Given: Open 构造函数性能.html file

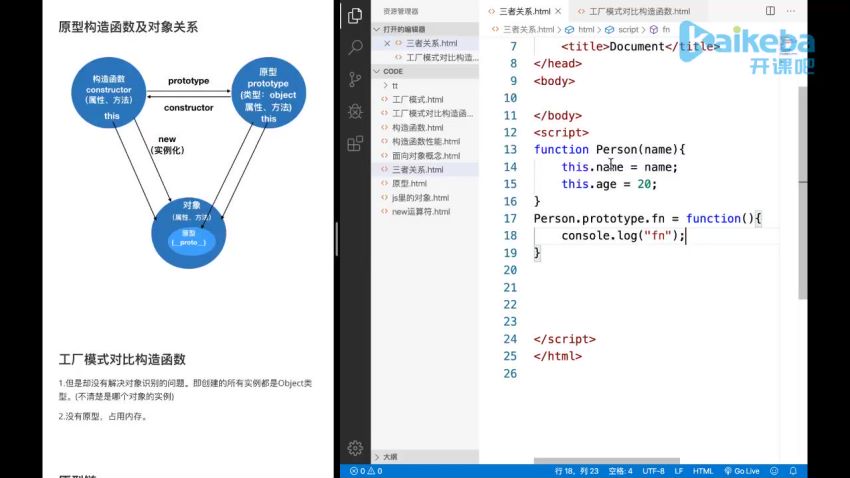Looking at the screenshot, I should 425,141.
